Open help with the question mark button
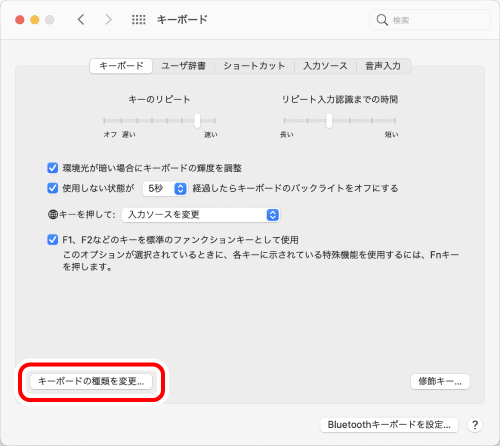Screen dimensions: 500x446 (x=475, y=425)
